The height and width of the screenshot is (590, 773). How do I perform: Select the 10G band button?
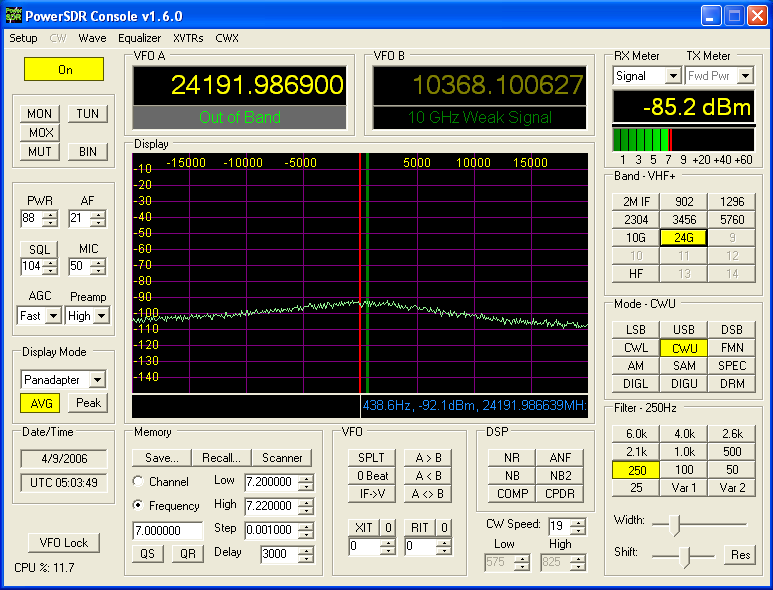[635, 238]
